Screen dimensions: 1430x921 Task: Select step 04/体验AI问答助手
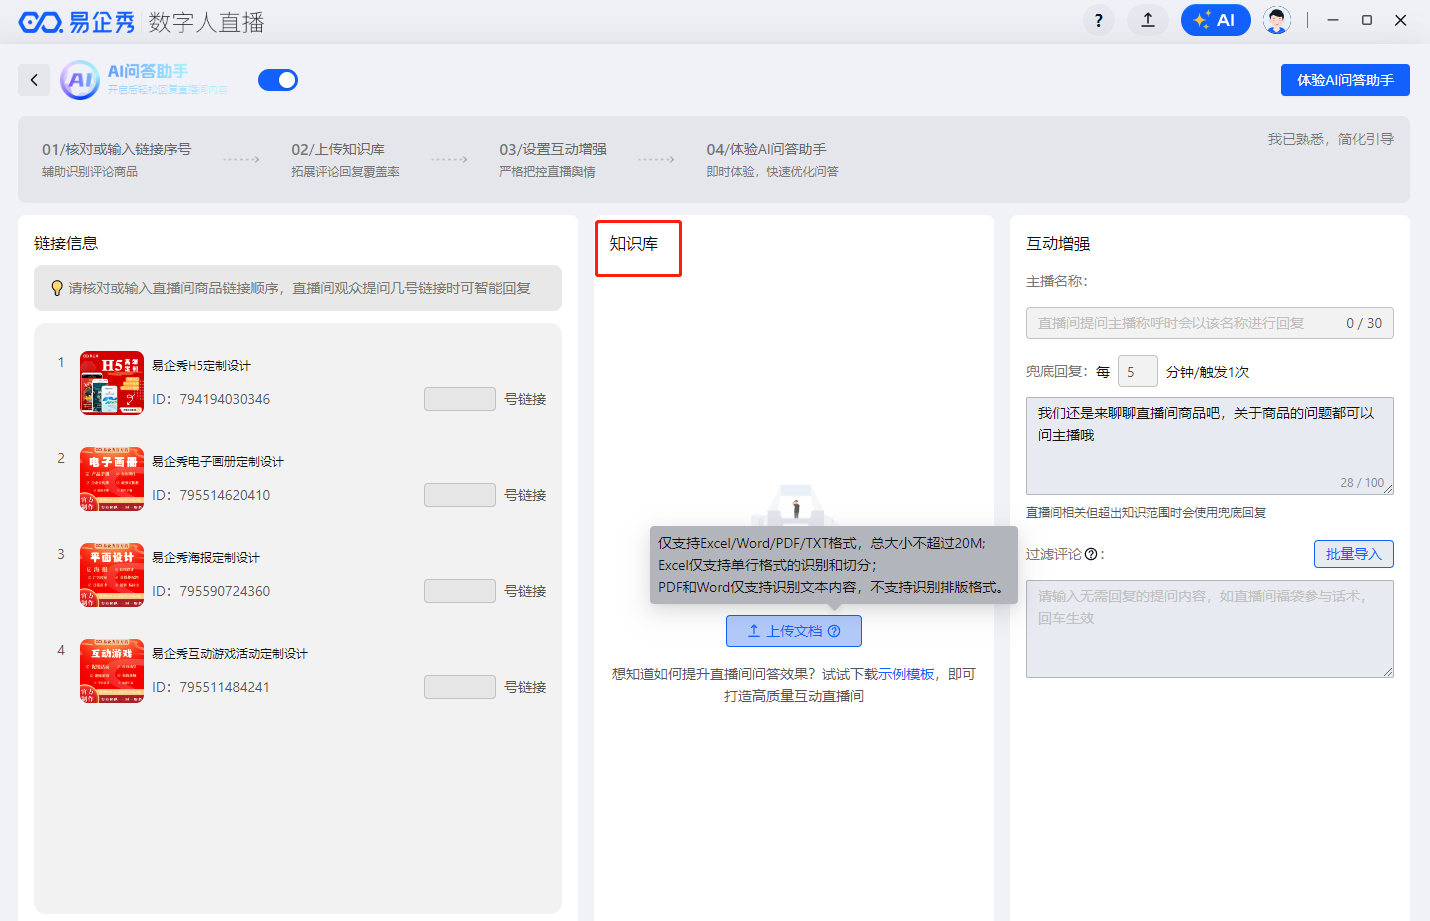[x=772, y=159]
